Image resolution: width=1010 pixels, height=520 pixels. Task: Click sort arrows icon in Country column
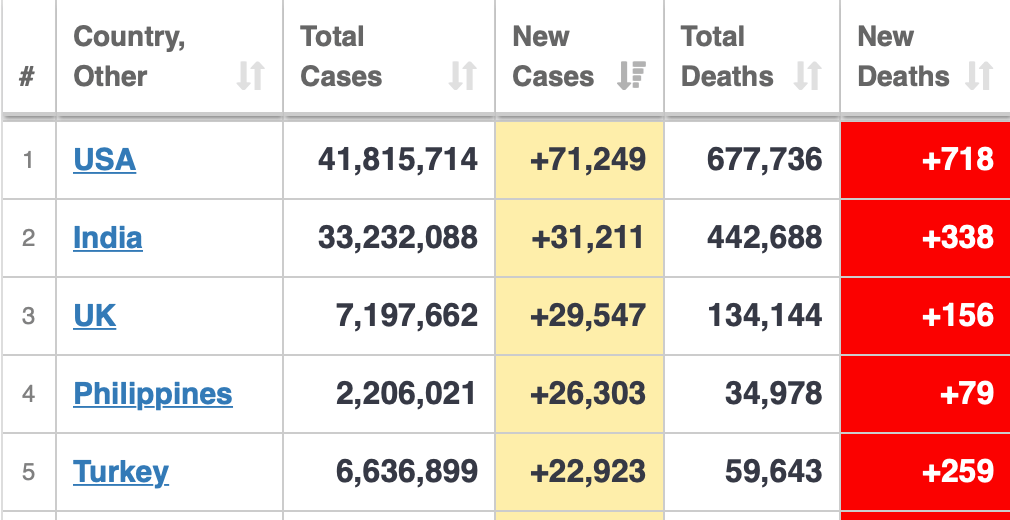[x=250, y=76]
